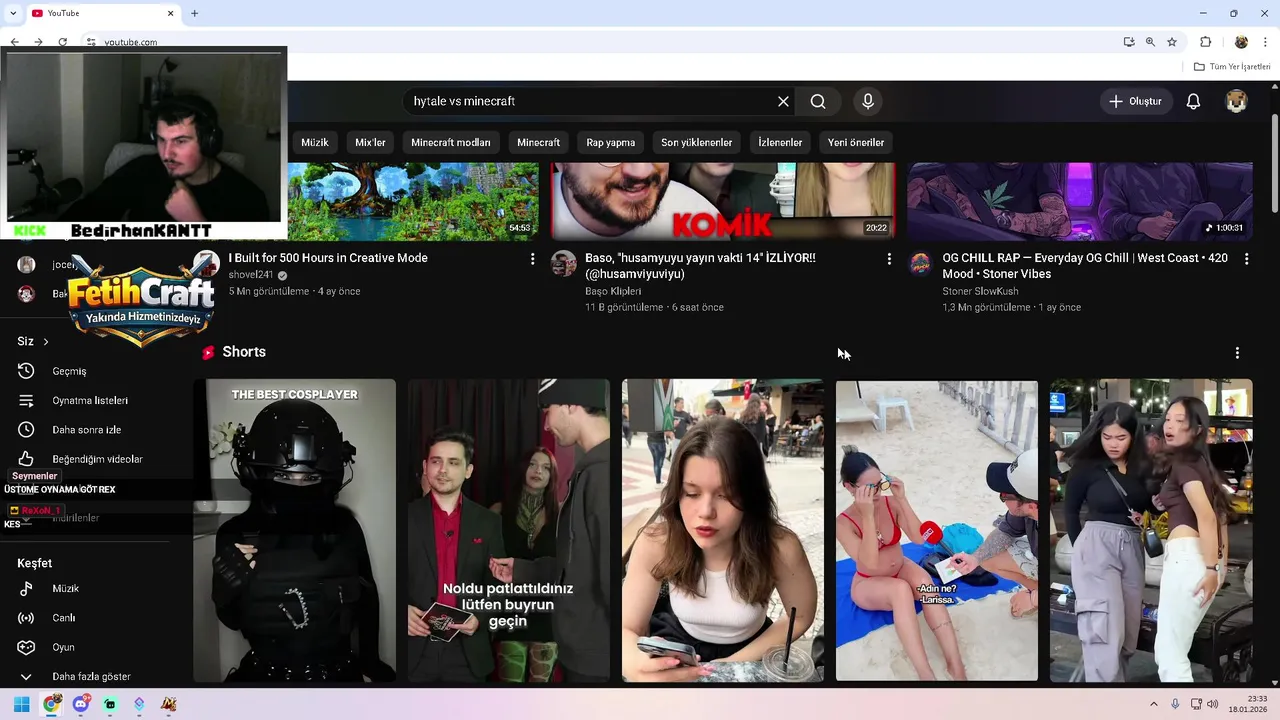Show hidden system tray icons chevron
The height and width of the screenshot is (720, 1280).
[x=1153, y=704]
